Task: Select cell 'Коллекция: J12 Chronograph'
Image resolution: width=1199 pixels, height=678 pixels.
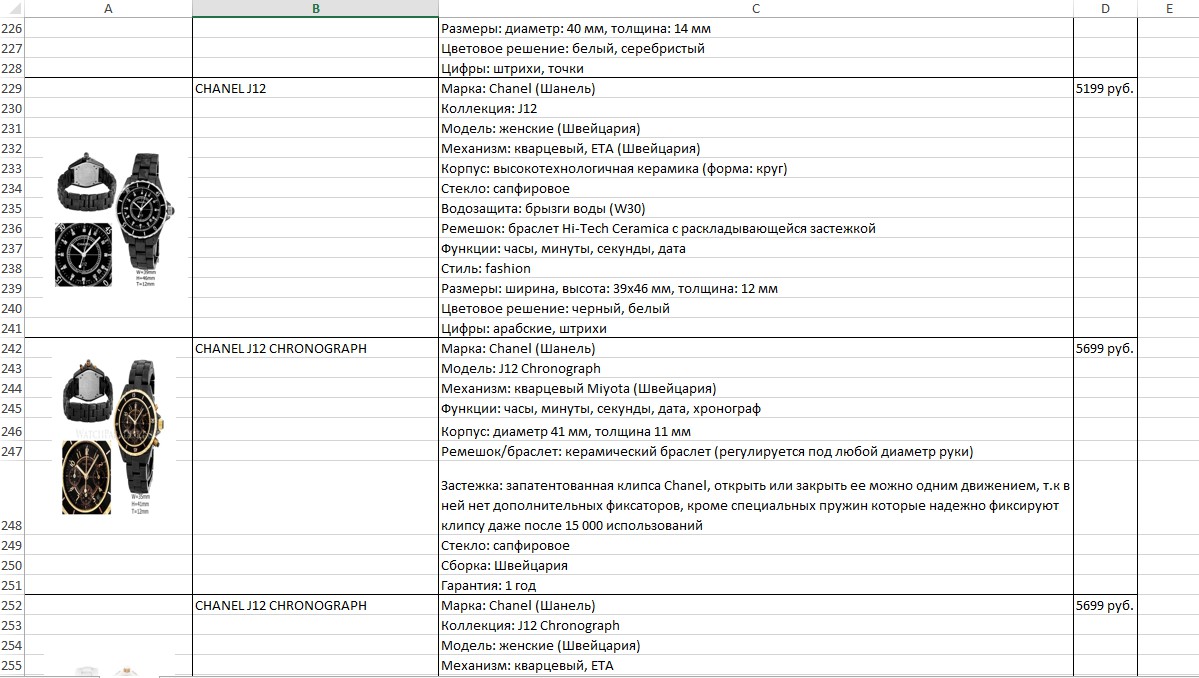Action: (x=755, y=625)
